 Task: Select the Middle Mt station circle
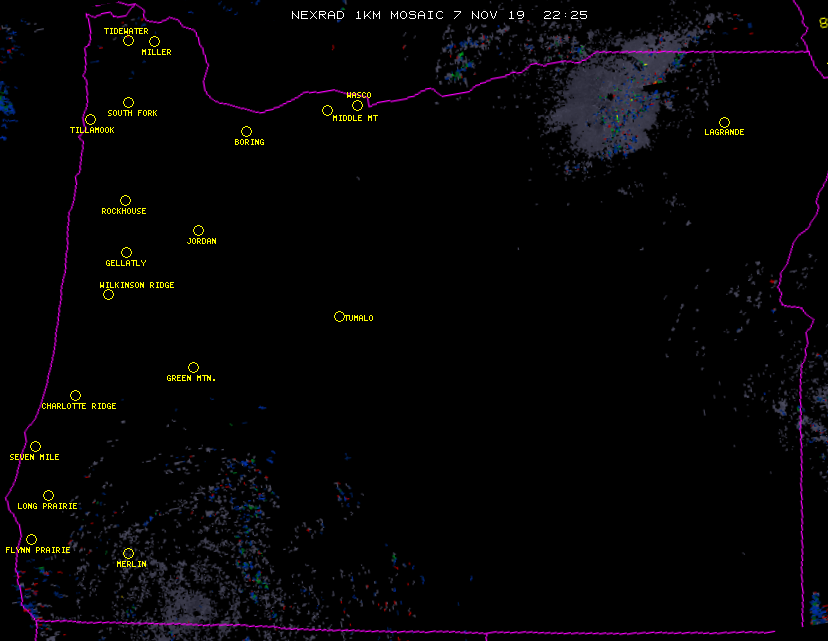tap(327, 111)
